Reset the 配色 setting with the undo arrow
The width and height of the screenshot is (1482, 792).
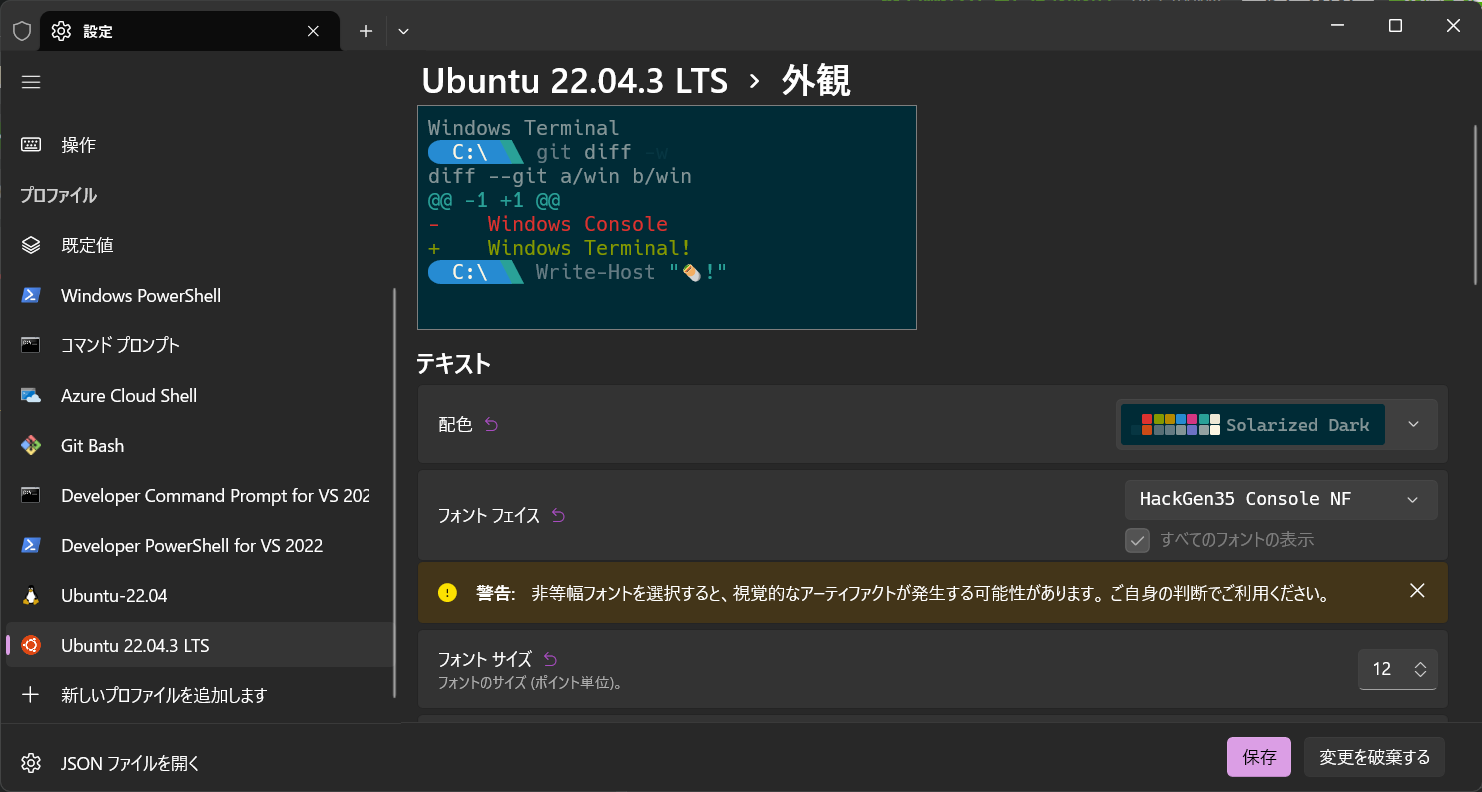pos(491,425)
